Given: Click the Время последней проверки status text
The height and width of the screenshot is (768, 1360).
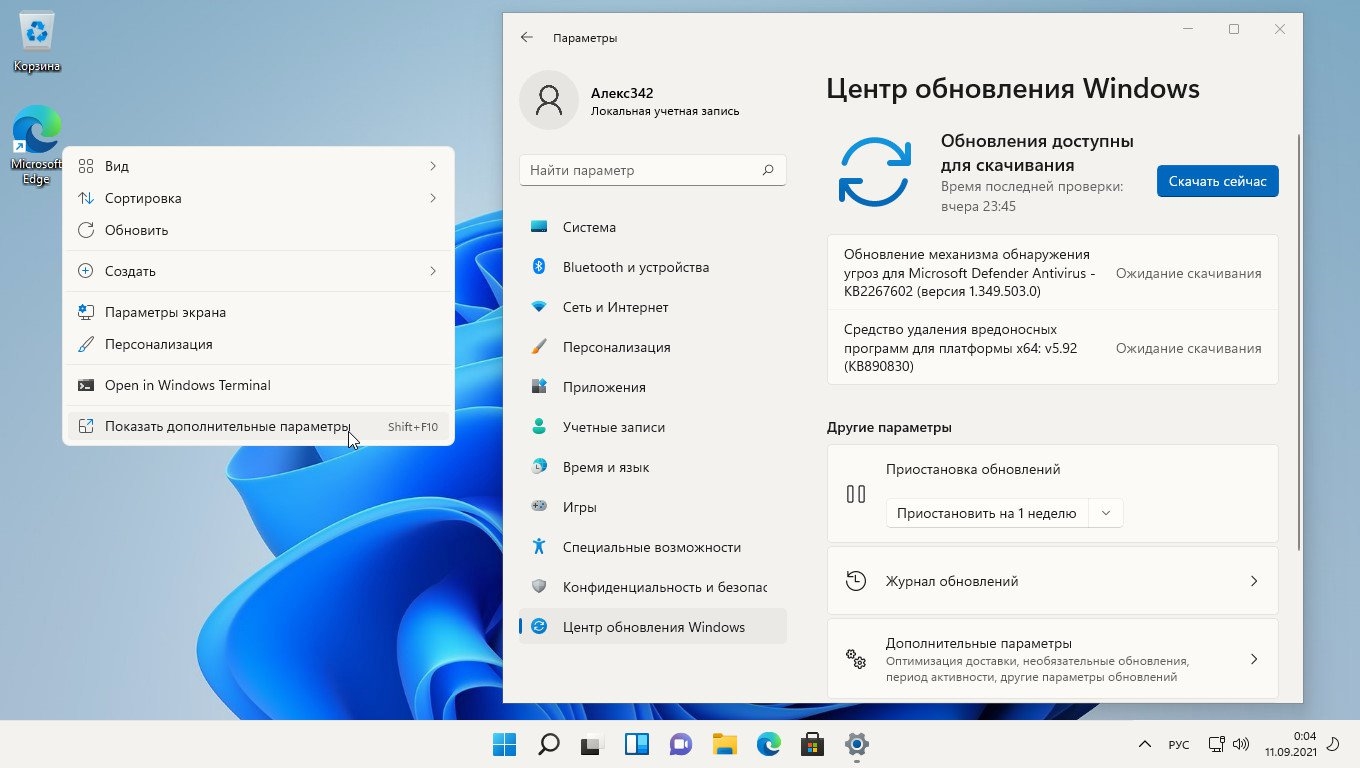Looking at the screenshot, I should 1032,196.
